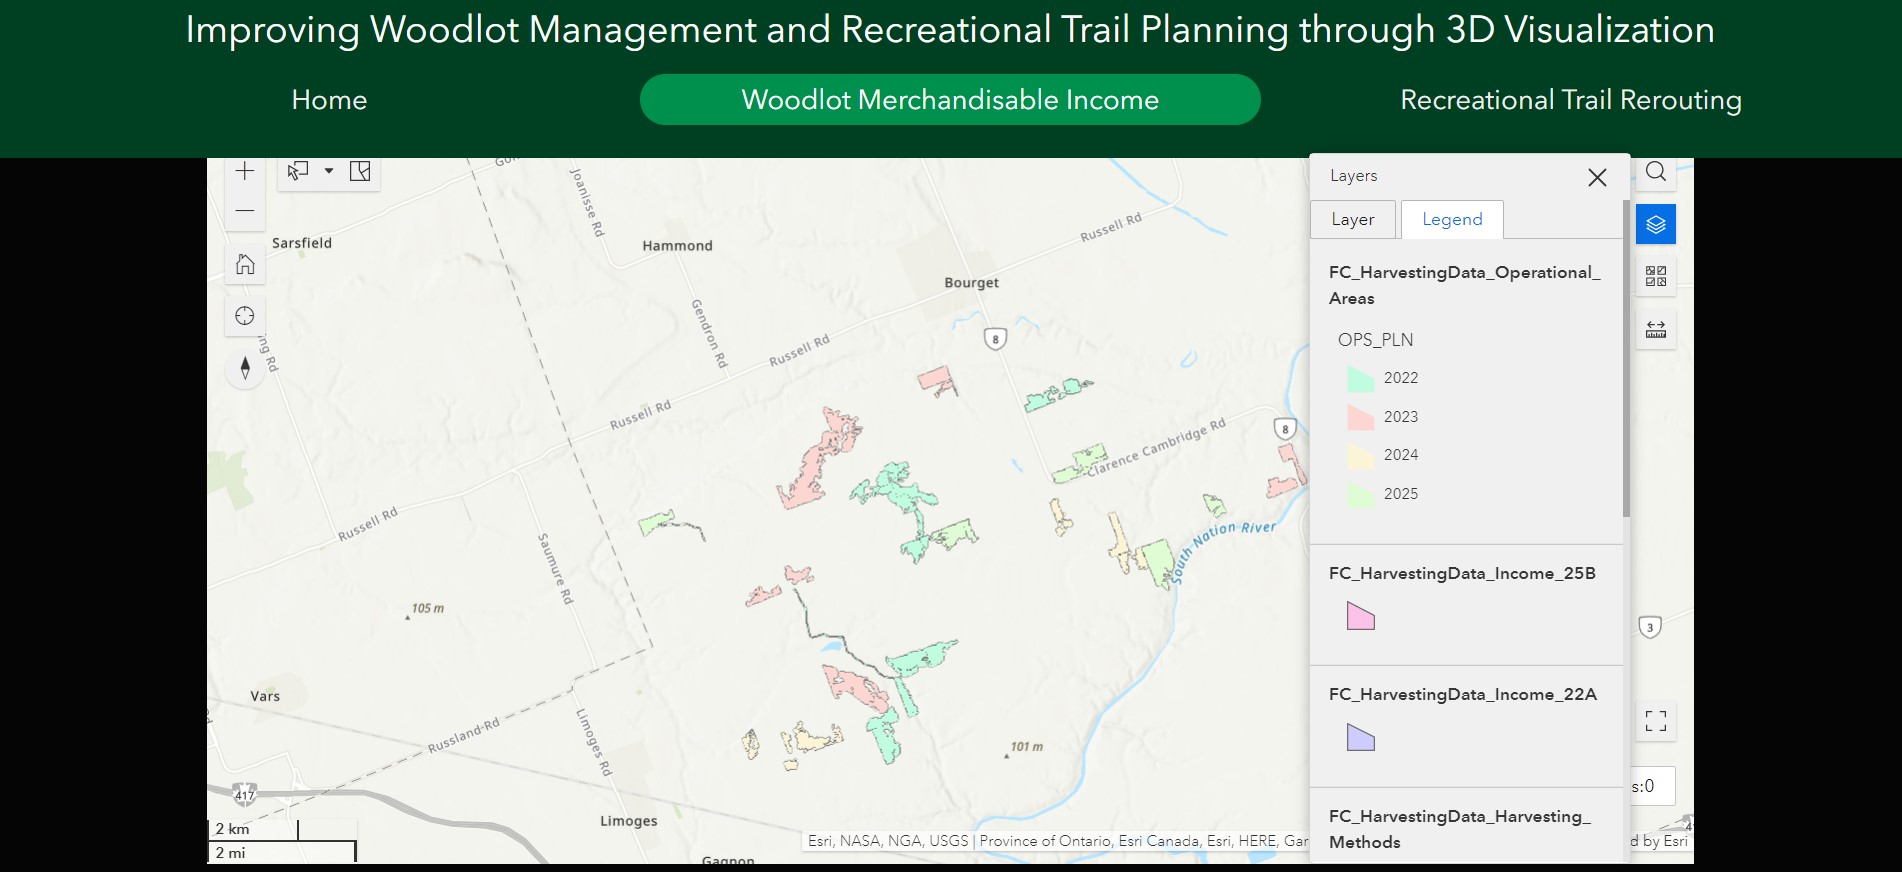The height and width of the screenshot is (872, 1902).
Task: Select the Legend tab
Action: (1452, 219)
